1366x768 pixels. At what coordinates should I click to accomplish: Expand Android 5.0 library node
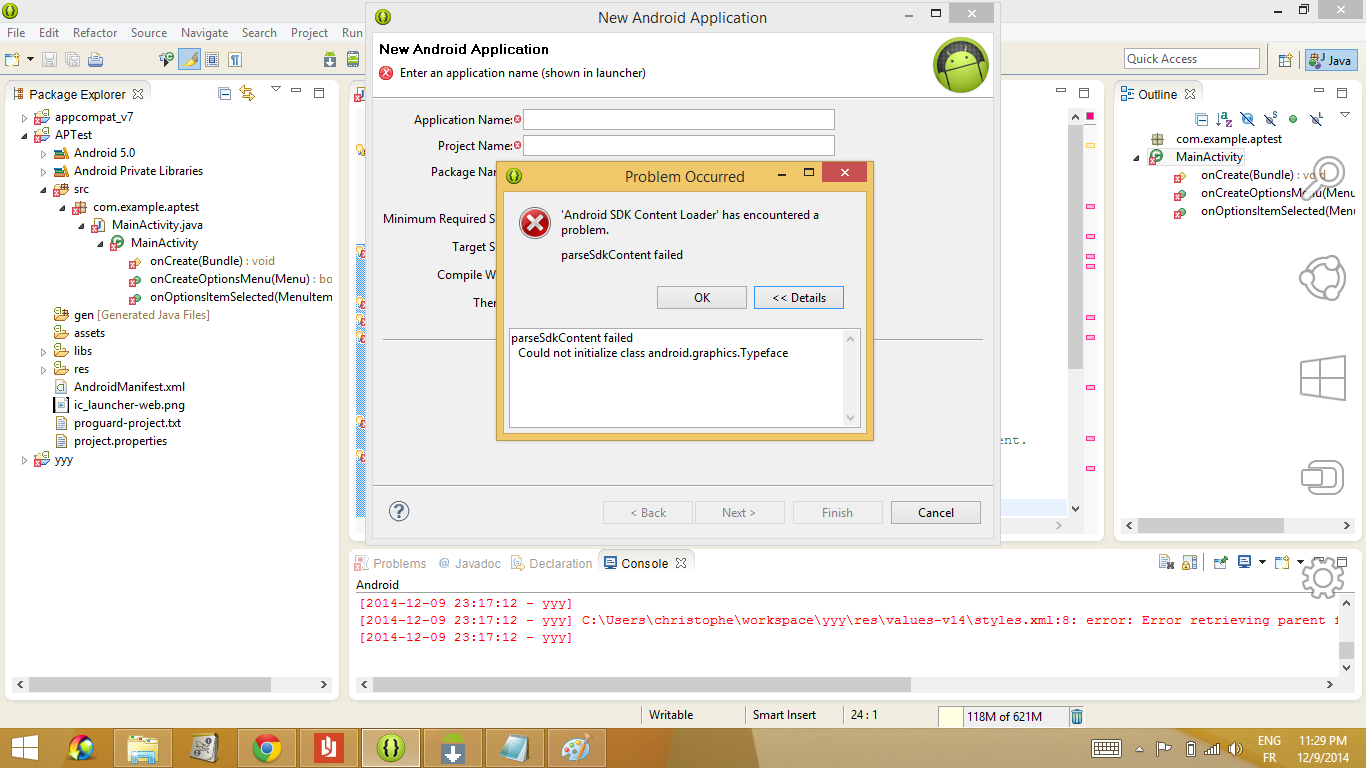[43, 153]
